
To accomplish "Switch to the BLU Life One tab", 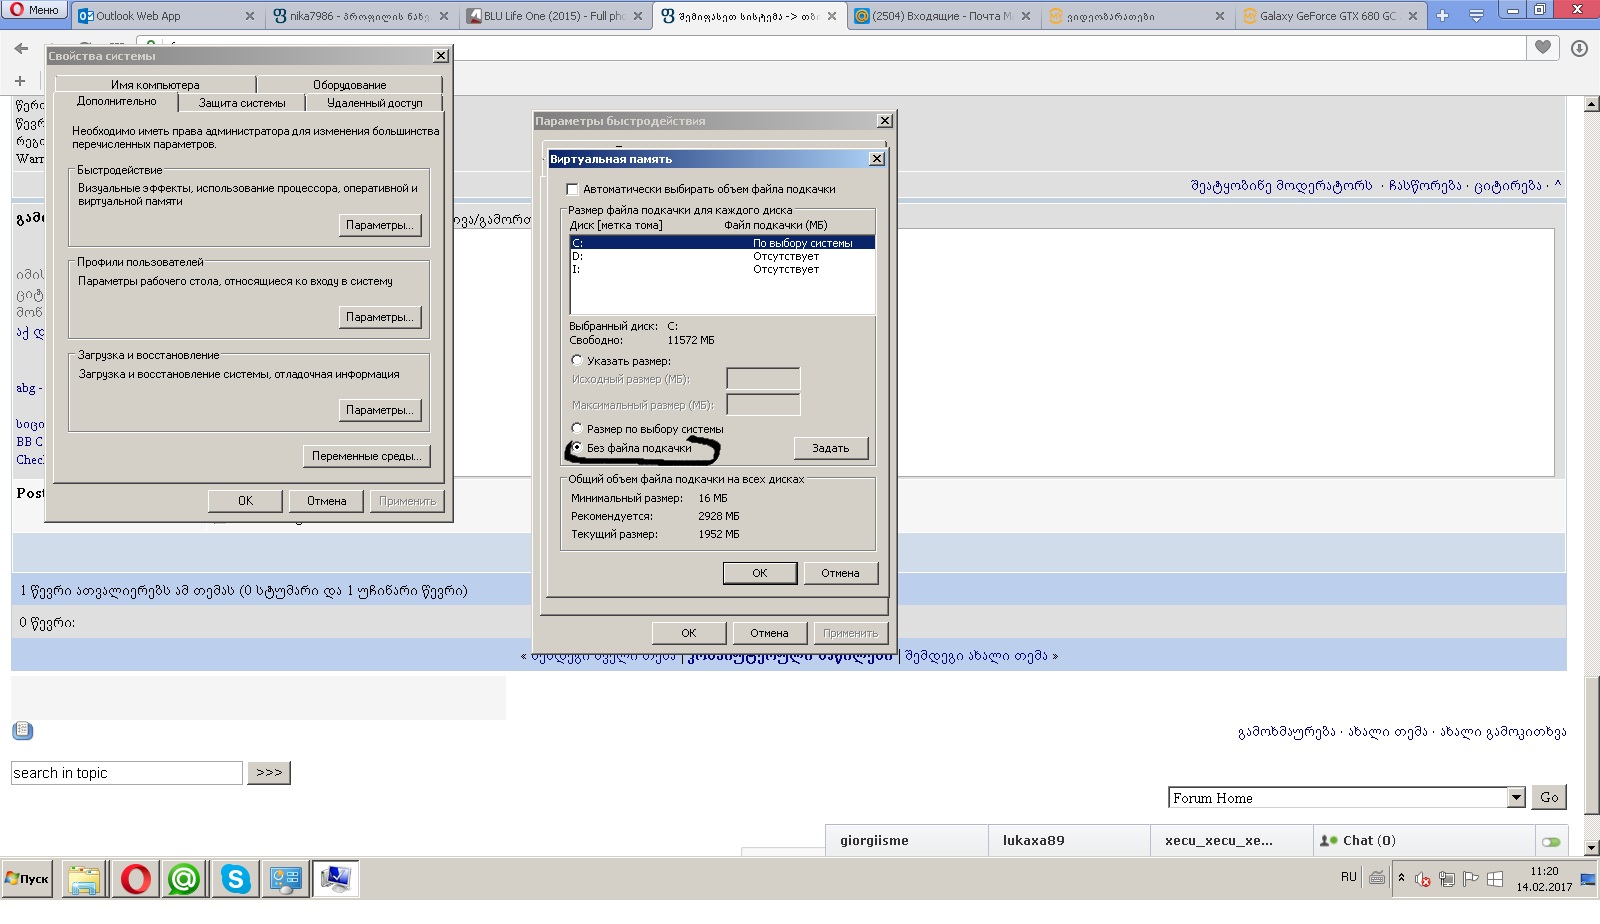I will (x=555, y=16).
